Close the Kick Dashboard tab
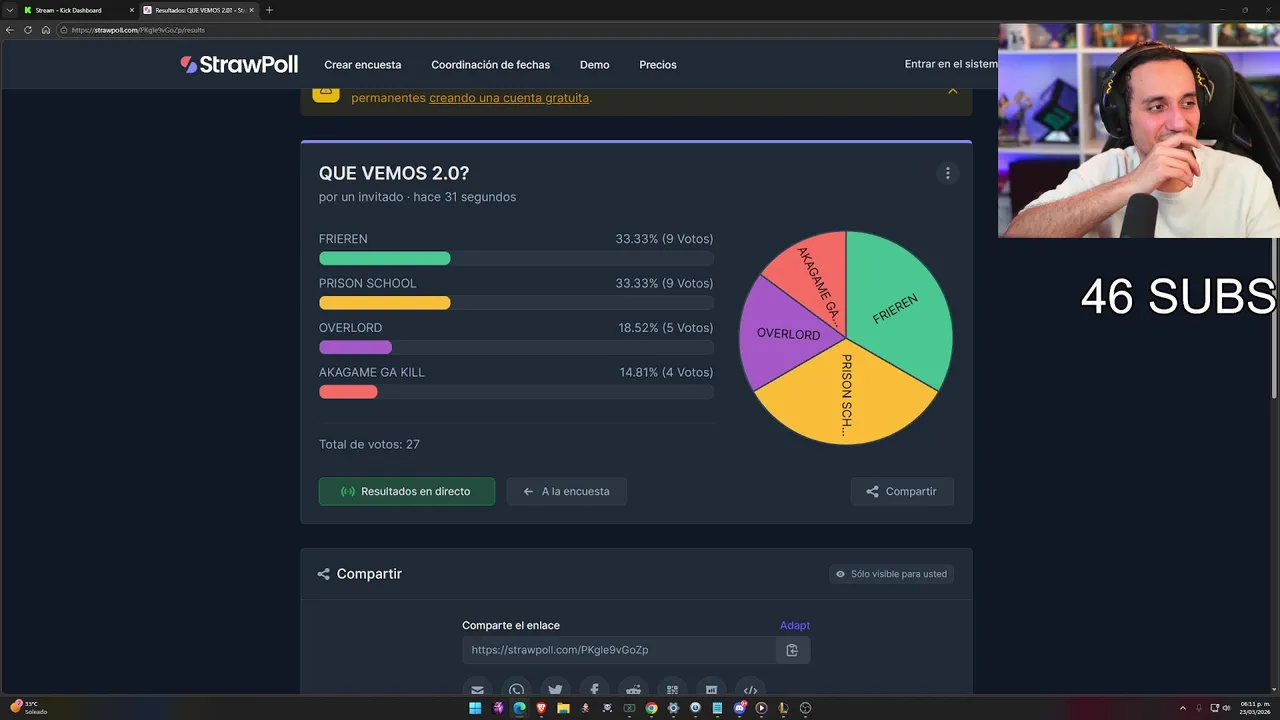Image resolution: width=1280 pixels, height=720 pixels. click(x=131, y=10)
